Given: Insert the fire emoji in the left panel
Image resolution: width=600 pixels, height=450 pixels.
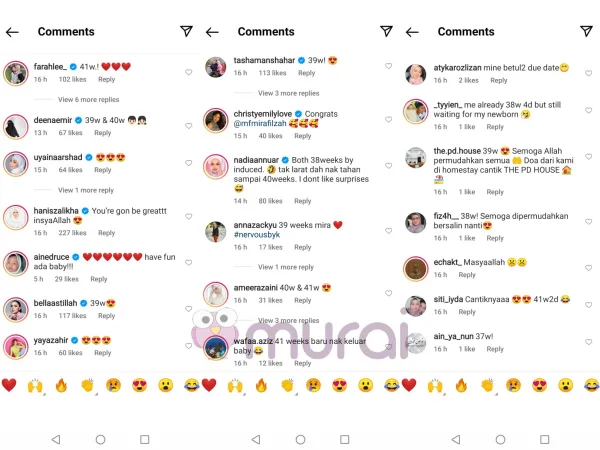Looking at the screenshot, I should coord(61,385).
